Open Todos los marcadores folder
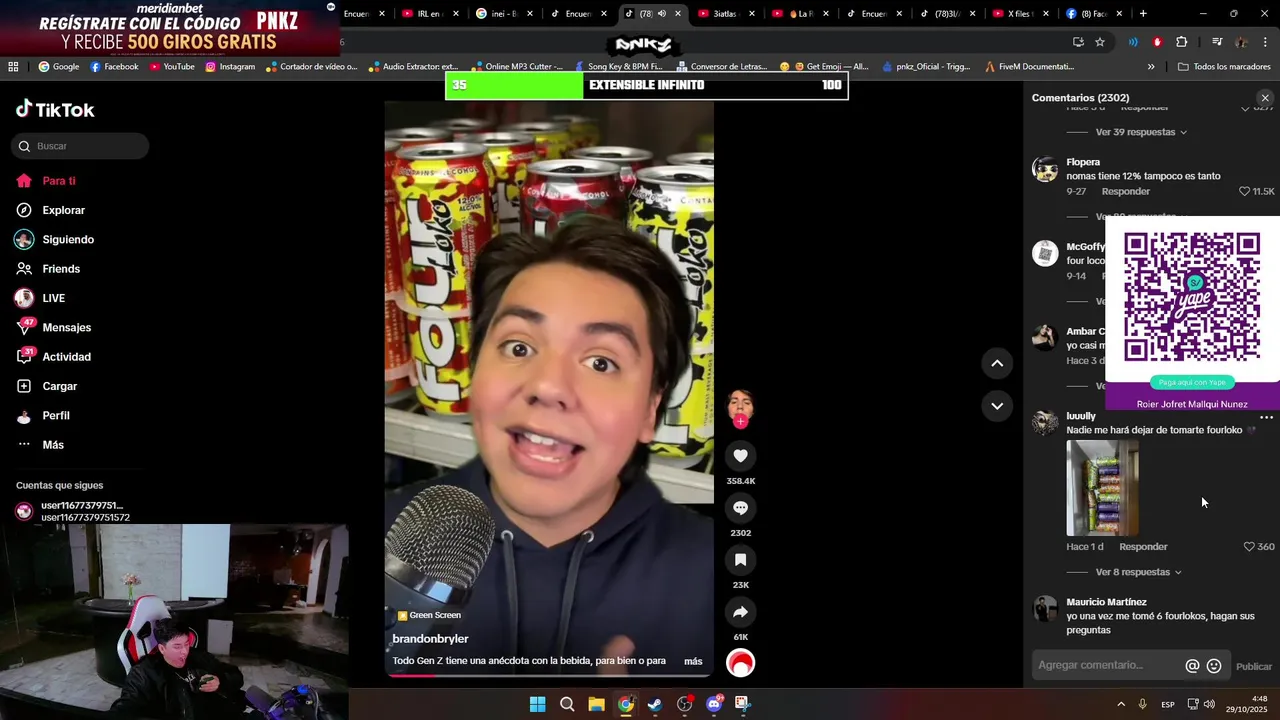 pos(1224,67)
